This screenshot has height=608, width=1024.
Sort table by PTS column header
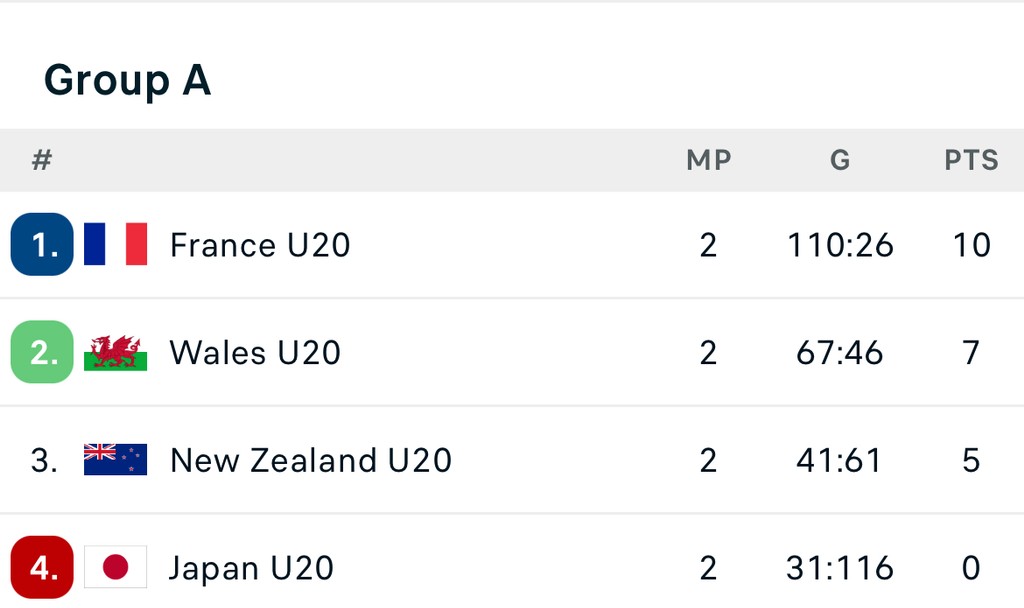pos(971,160)
